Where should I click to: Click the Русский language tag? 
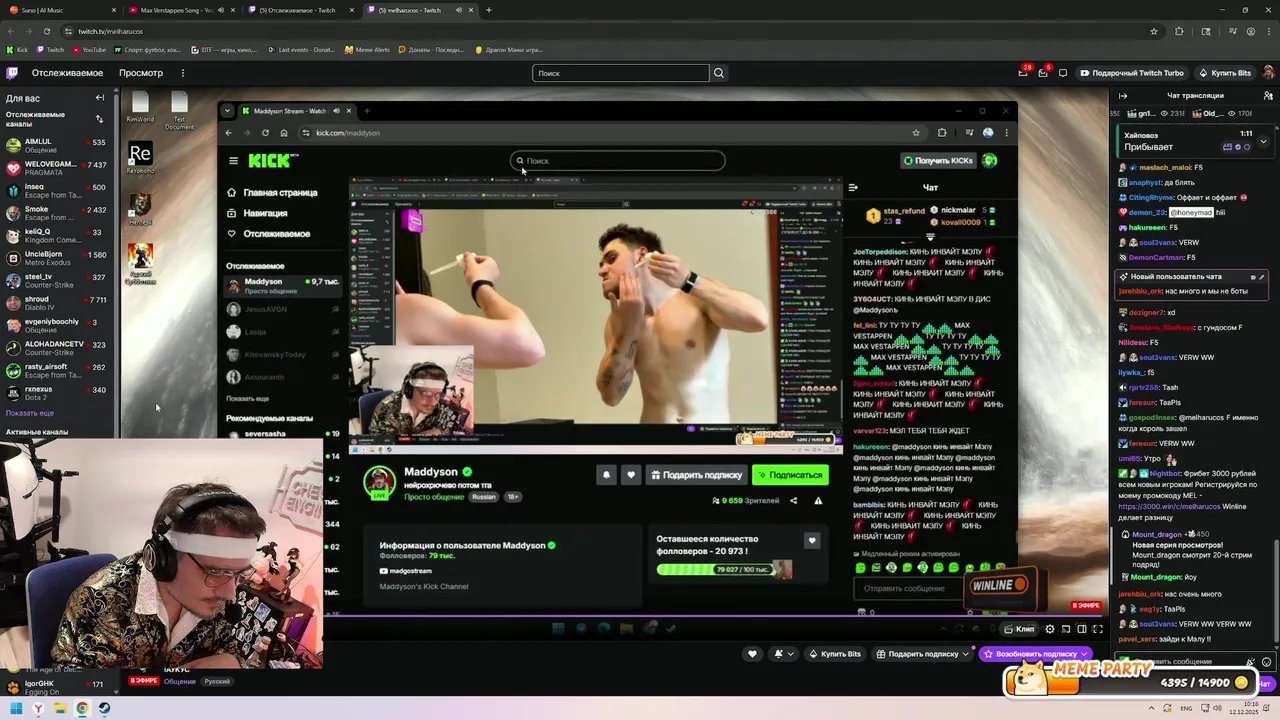217,682
